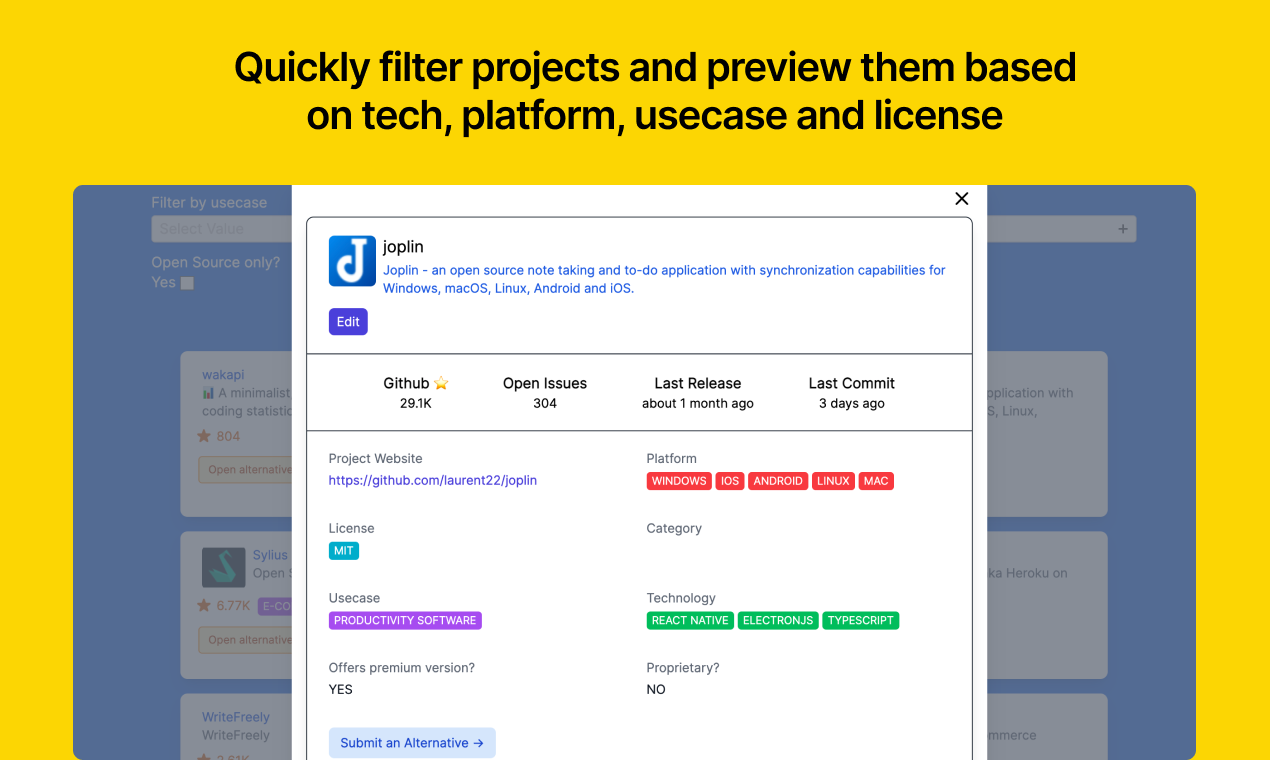Select the MAC platform tag
Screen dimensions: 1270x760
coord(876,481)
